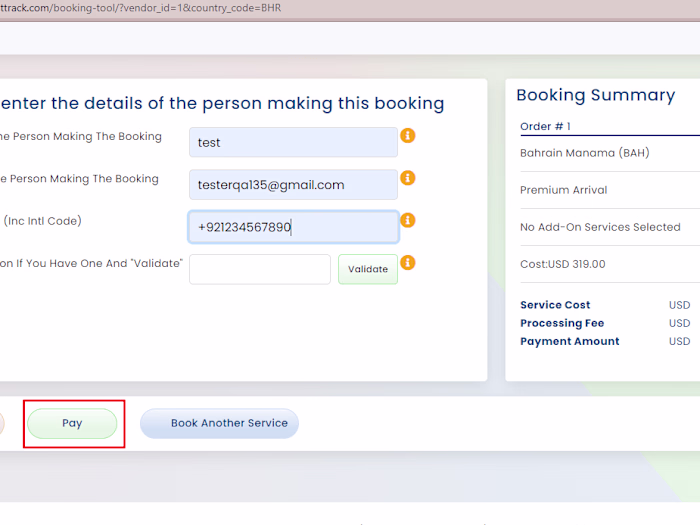Image resolution: width=700 pixels, height=525 pixels.
Task: Focus the email field with testerqa135@gmail.com
Action: pyautogui.click(x=293, y=184)
